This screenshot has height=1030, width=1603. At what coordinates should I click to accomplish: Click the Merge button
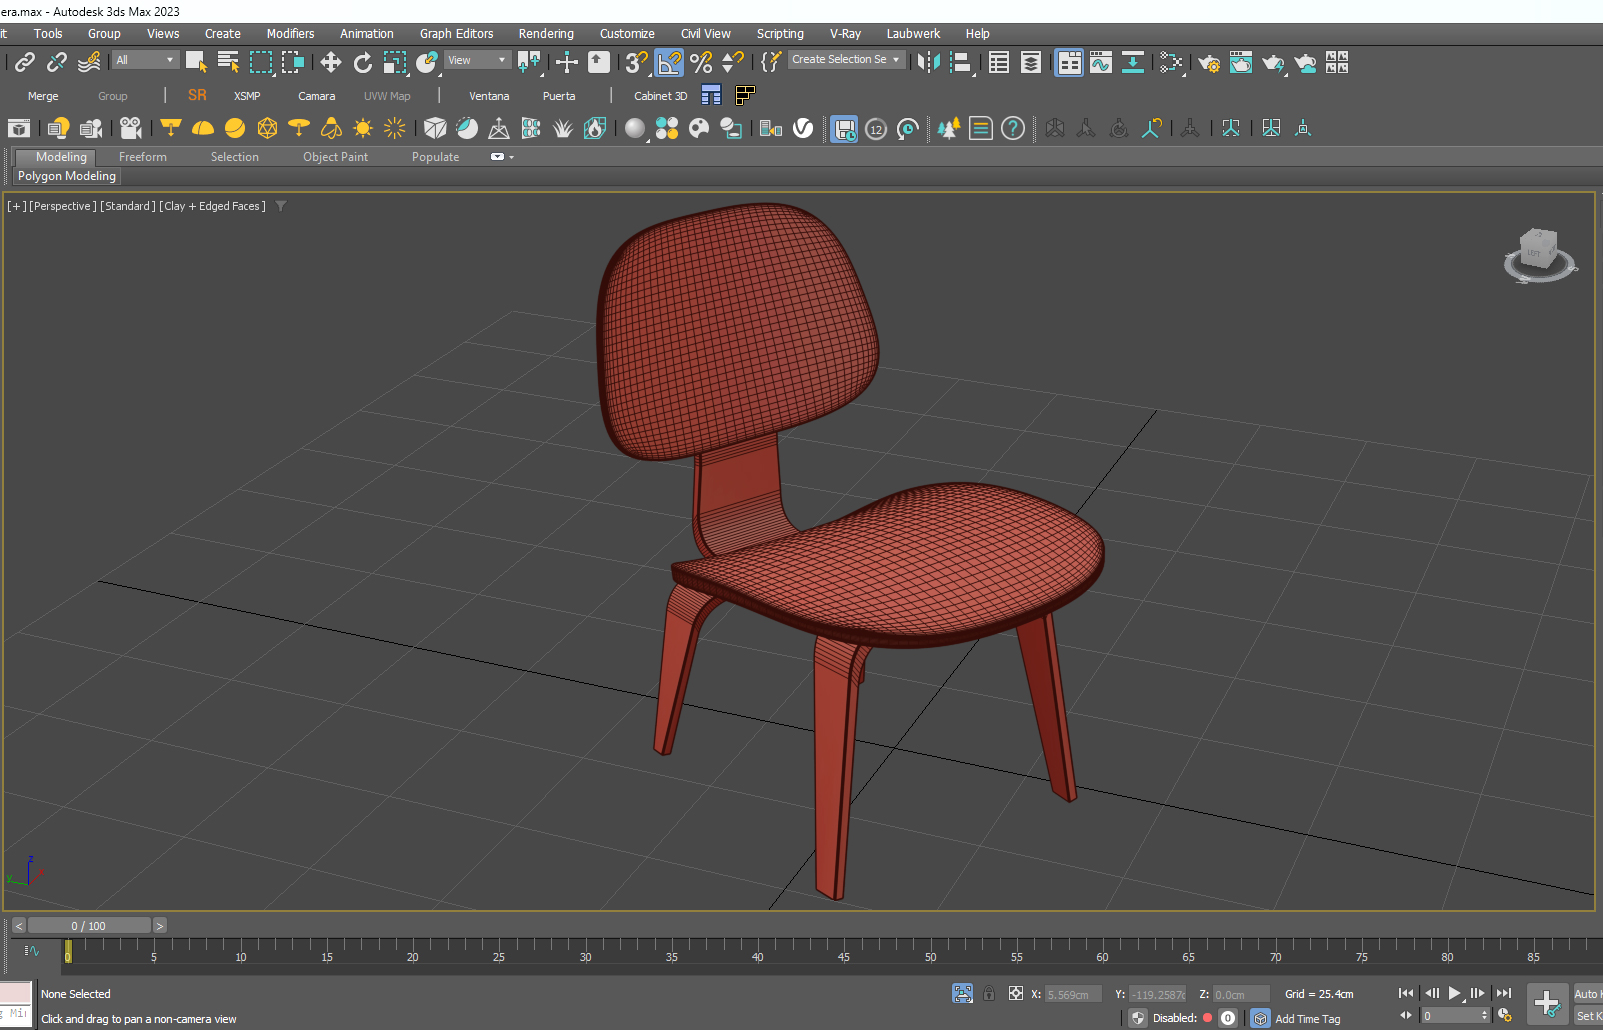coord(43,96)
